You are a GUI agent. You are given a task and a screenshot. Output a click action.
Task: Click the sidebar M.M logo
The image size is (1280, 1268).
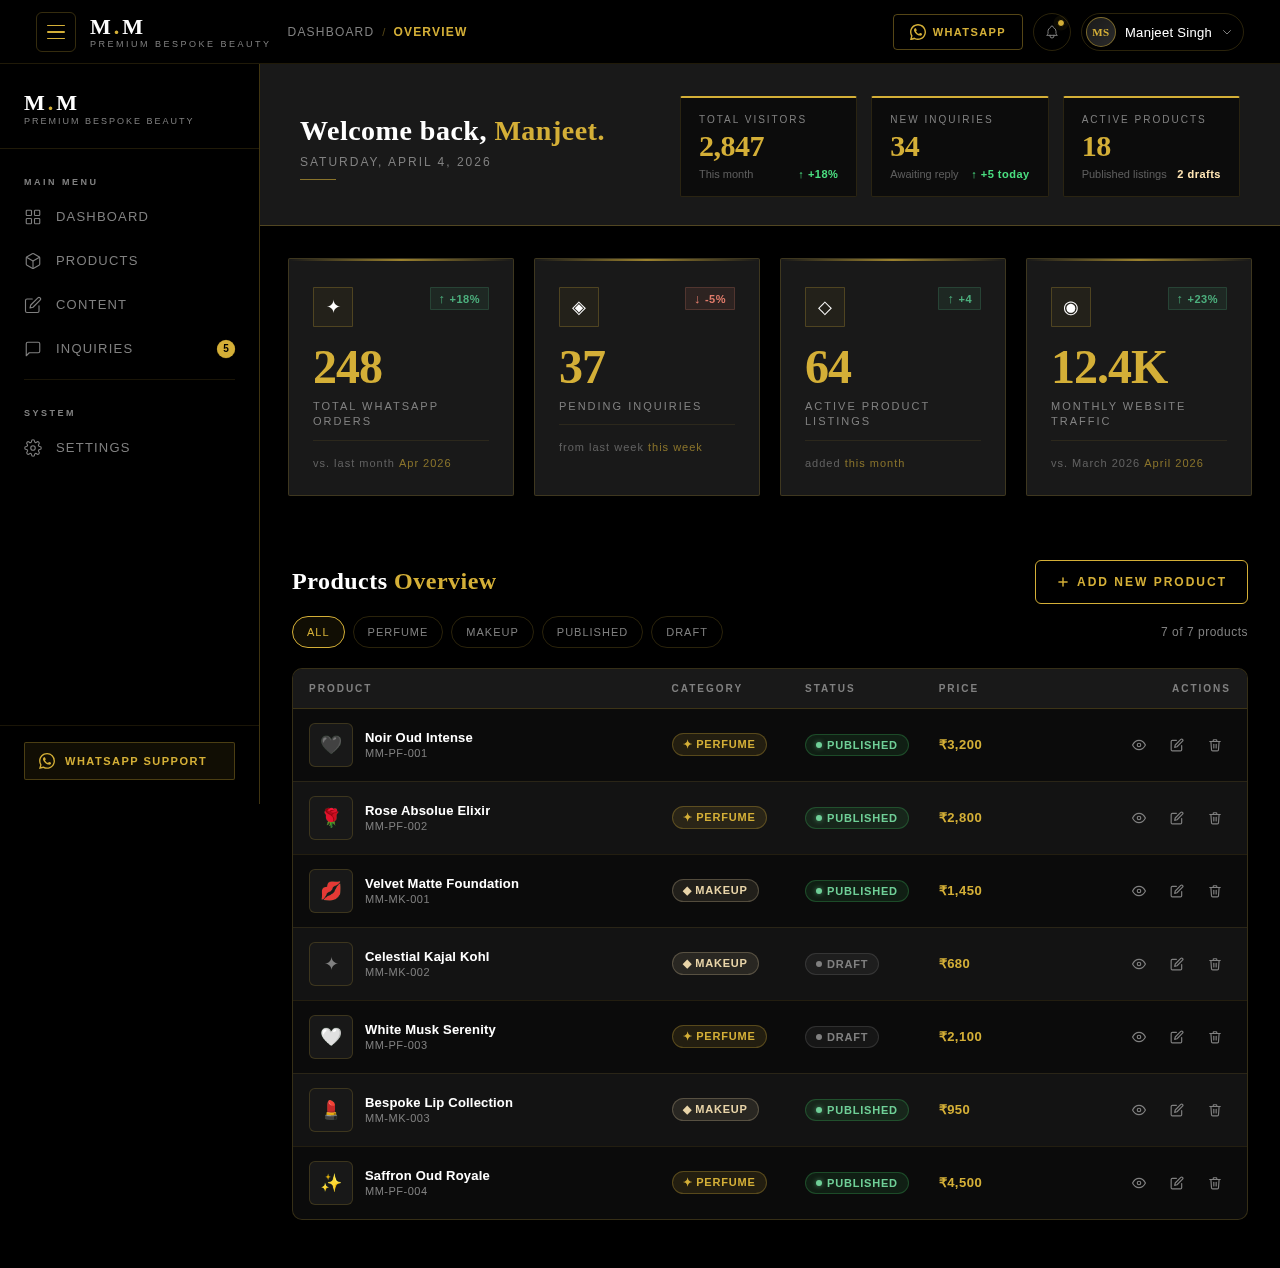[x=51, y=103]
